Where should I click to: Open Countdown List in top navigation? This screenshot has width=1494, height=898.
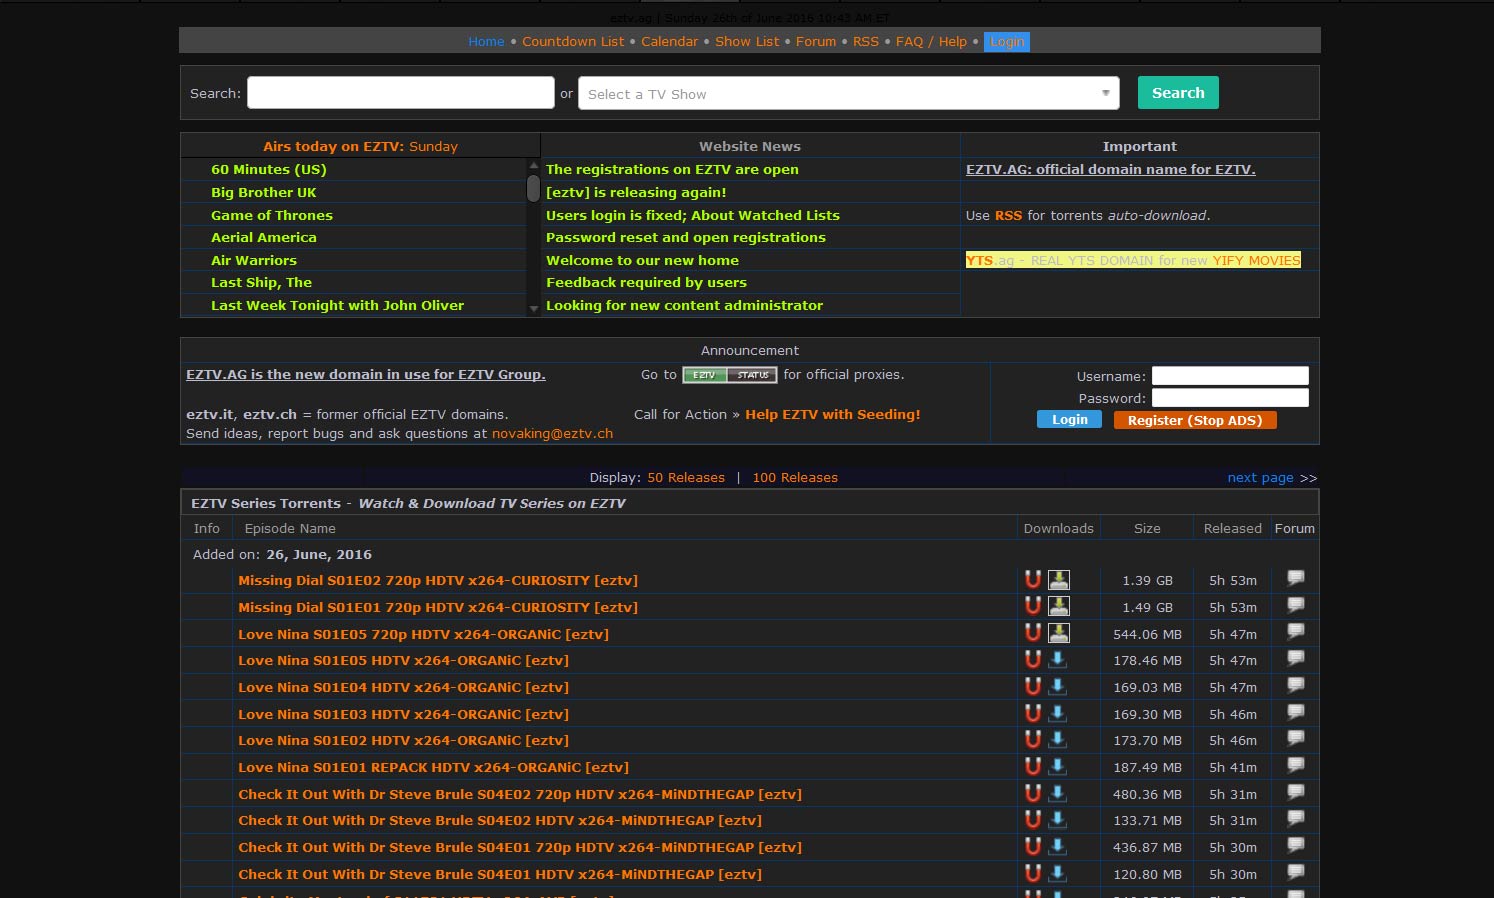572,41
